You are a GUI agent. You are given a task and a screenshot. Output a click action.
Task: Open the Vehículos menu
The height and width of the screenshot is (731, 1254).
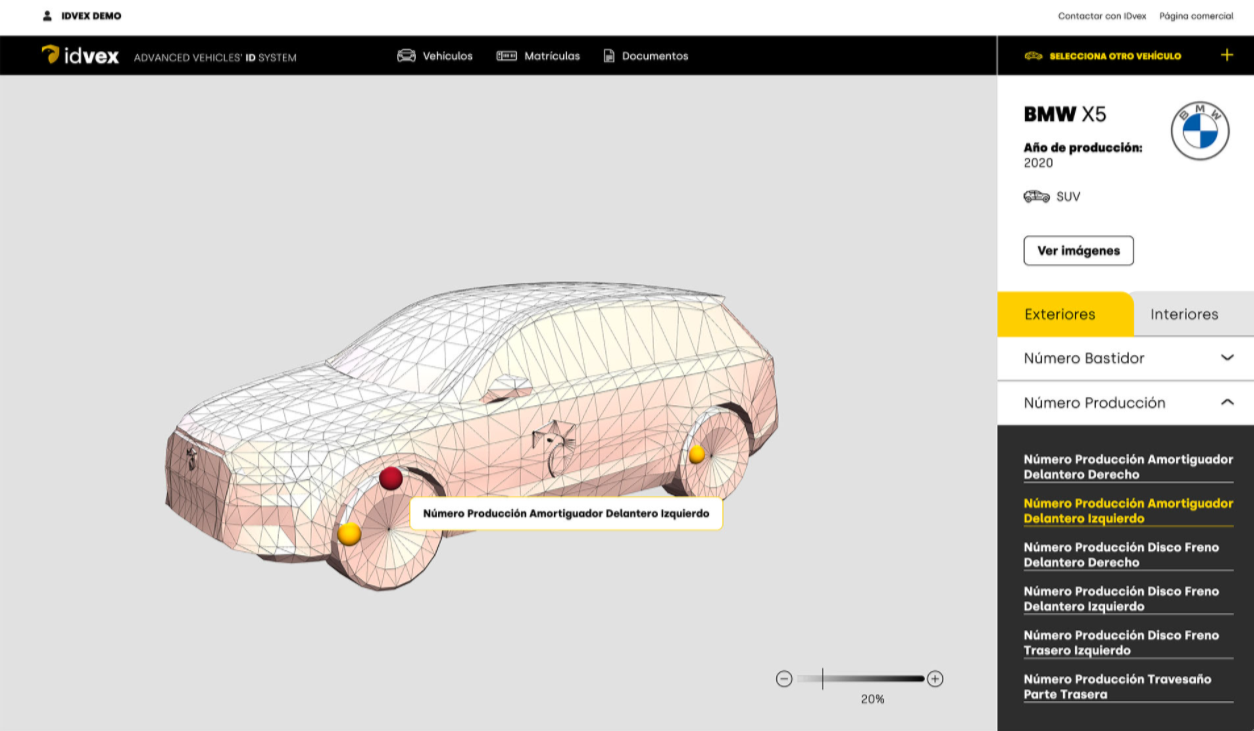(x=435, y=56)
